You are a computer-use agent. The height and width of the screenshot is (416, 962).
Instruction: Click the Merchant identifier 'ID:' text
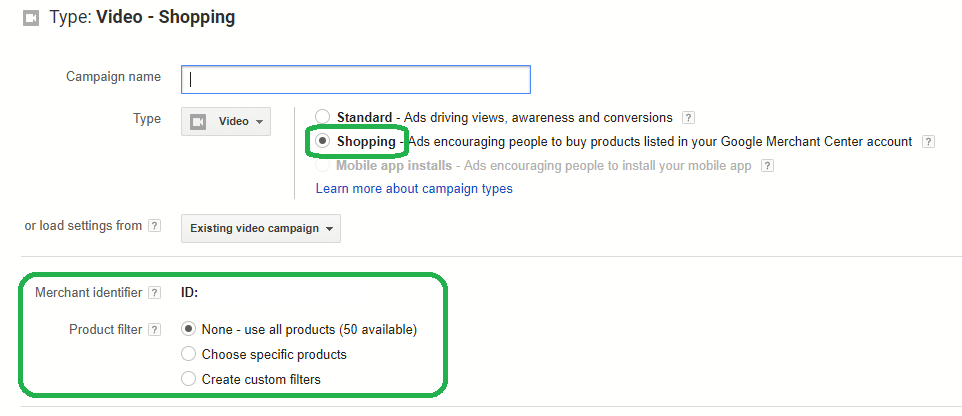pyautogui.click(x=189, y=293)
